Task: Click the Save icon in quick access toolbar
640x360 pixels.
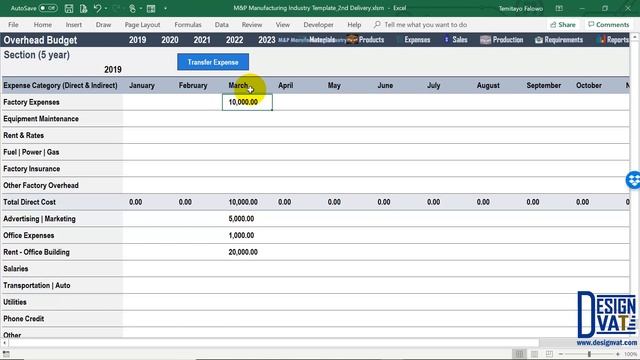Action: click(x=69, y=8)
